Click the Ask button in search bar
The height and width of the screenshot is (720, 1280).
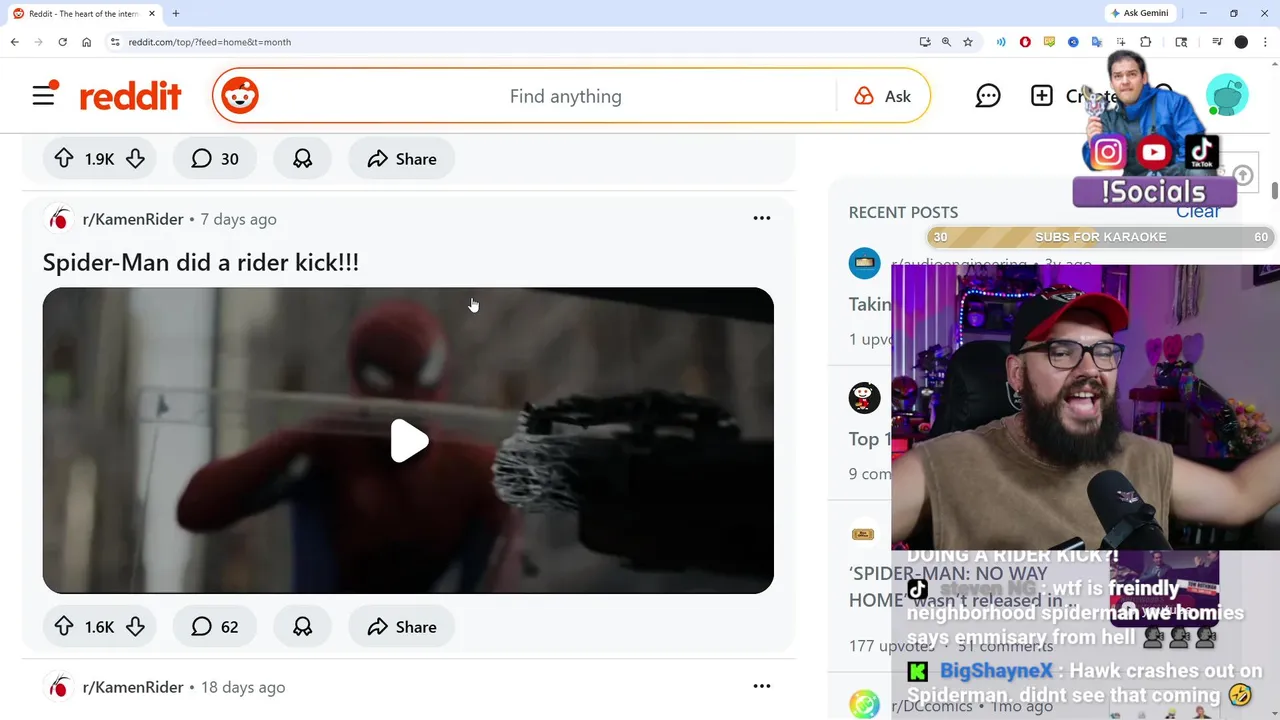pos(883,96)
